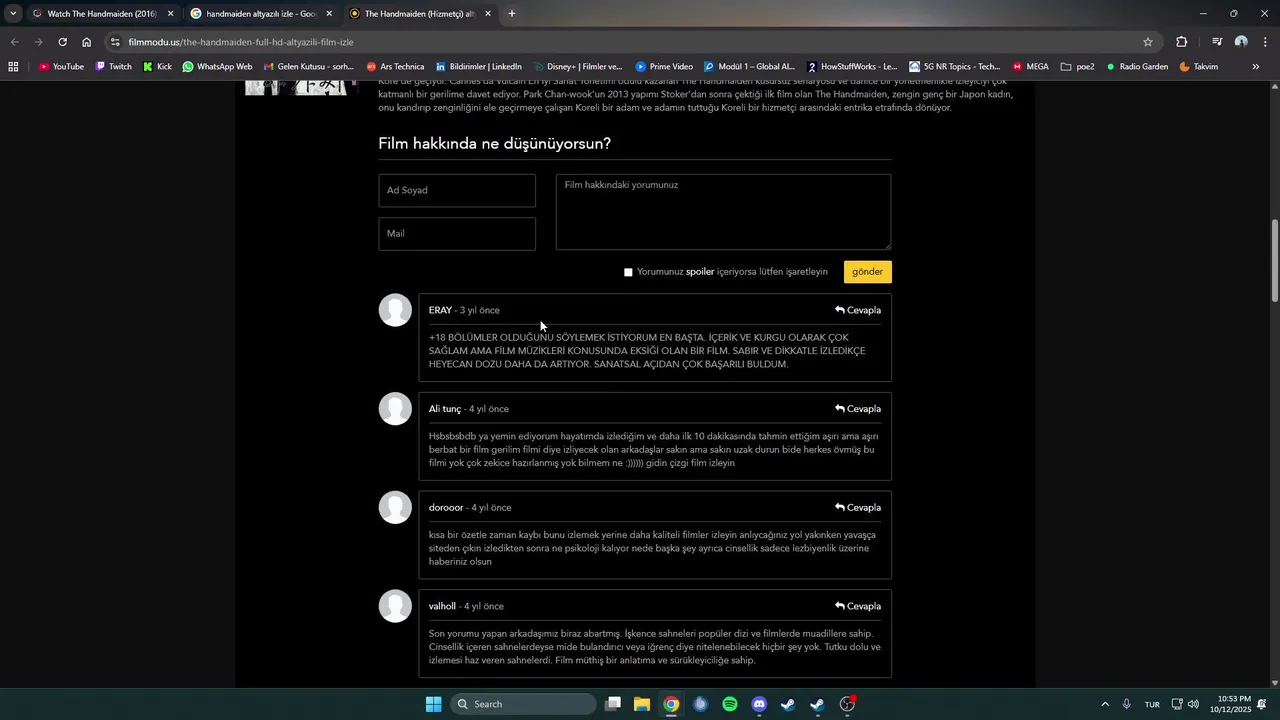Close the Watch The Handmaiden tab
This screenshot has width=1280, height=720.
click(170, 14)
